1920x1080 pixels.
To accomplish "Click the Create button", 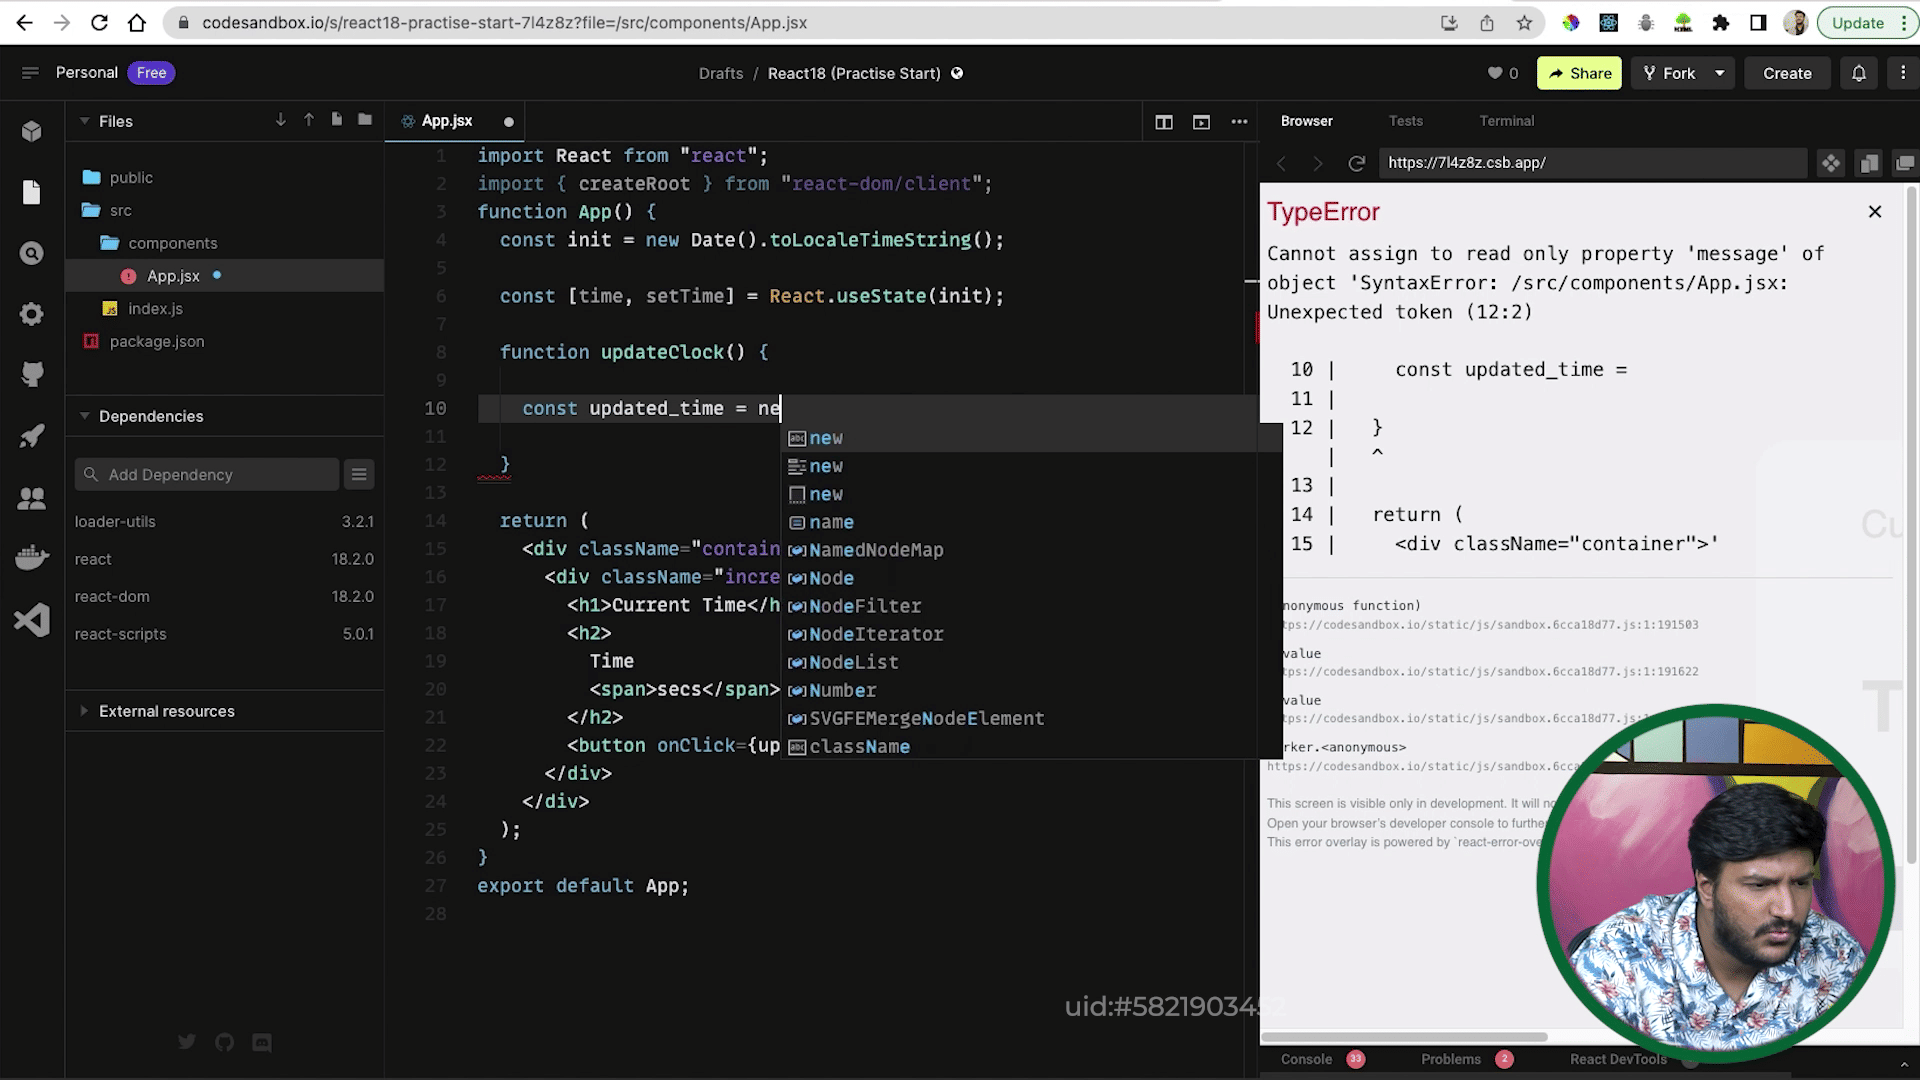I will 1787,73.
